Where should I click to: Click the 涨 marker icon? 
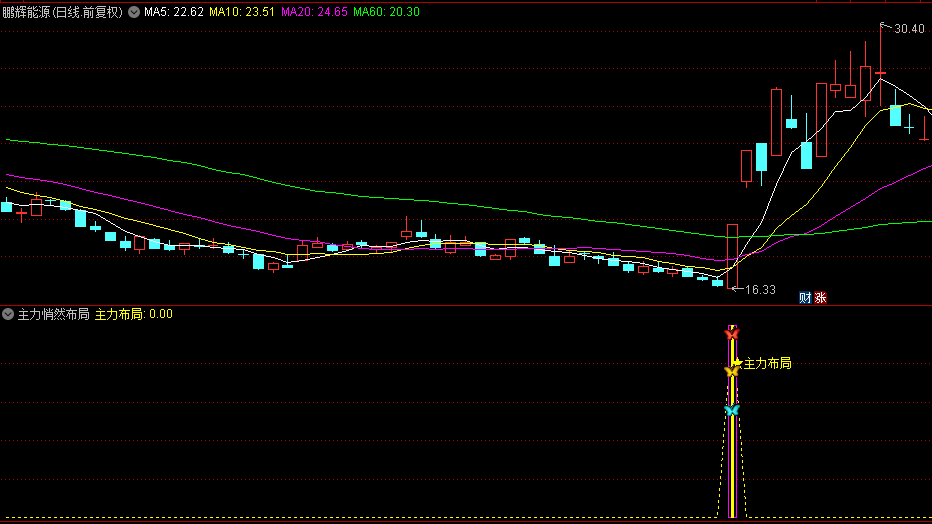820,298
